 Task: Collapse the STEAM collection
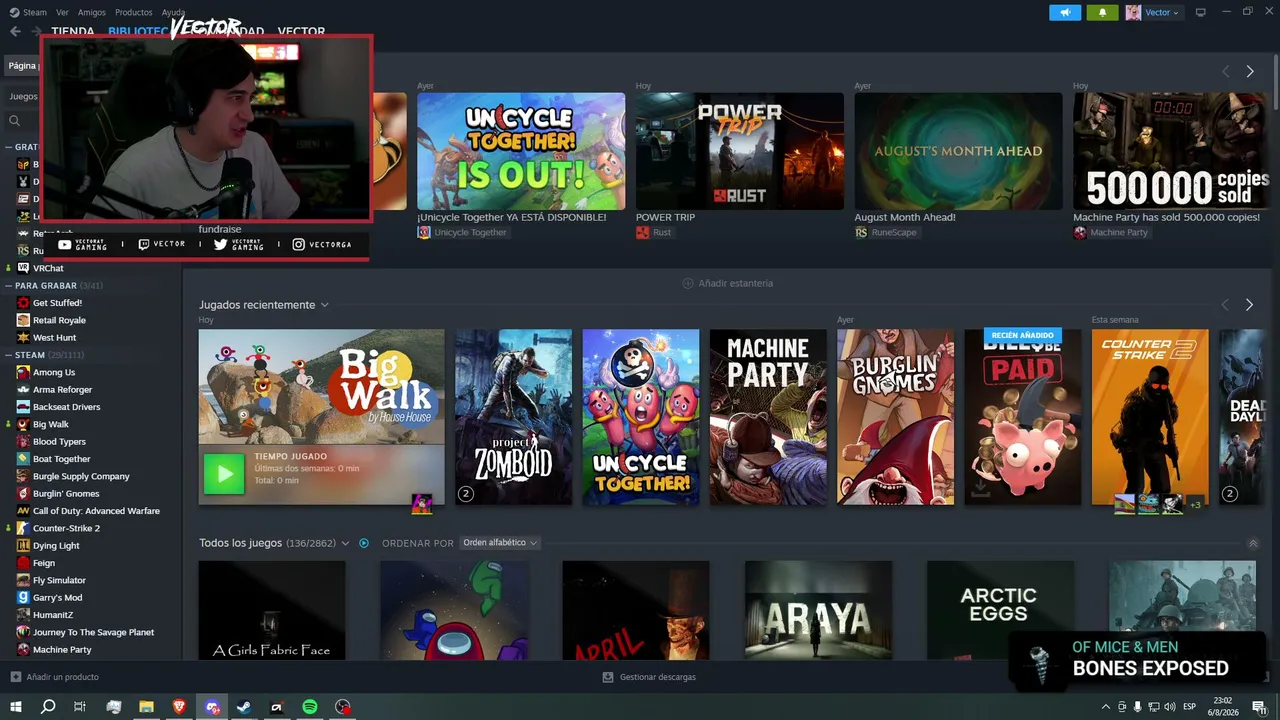point(8,355)
